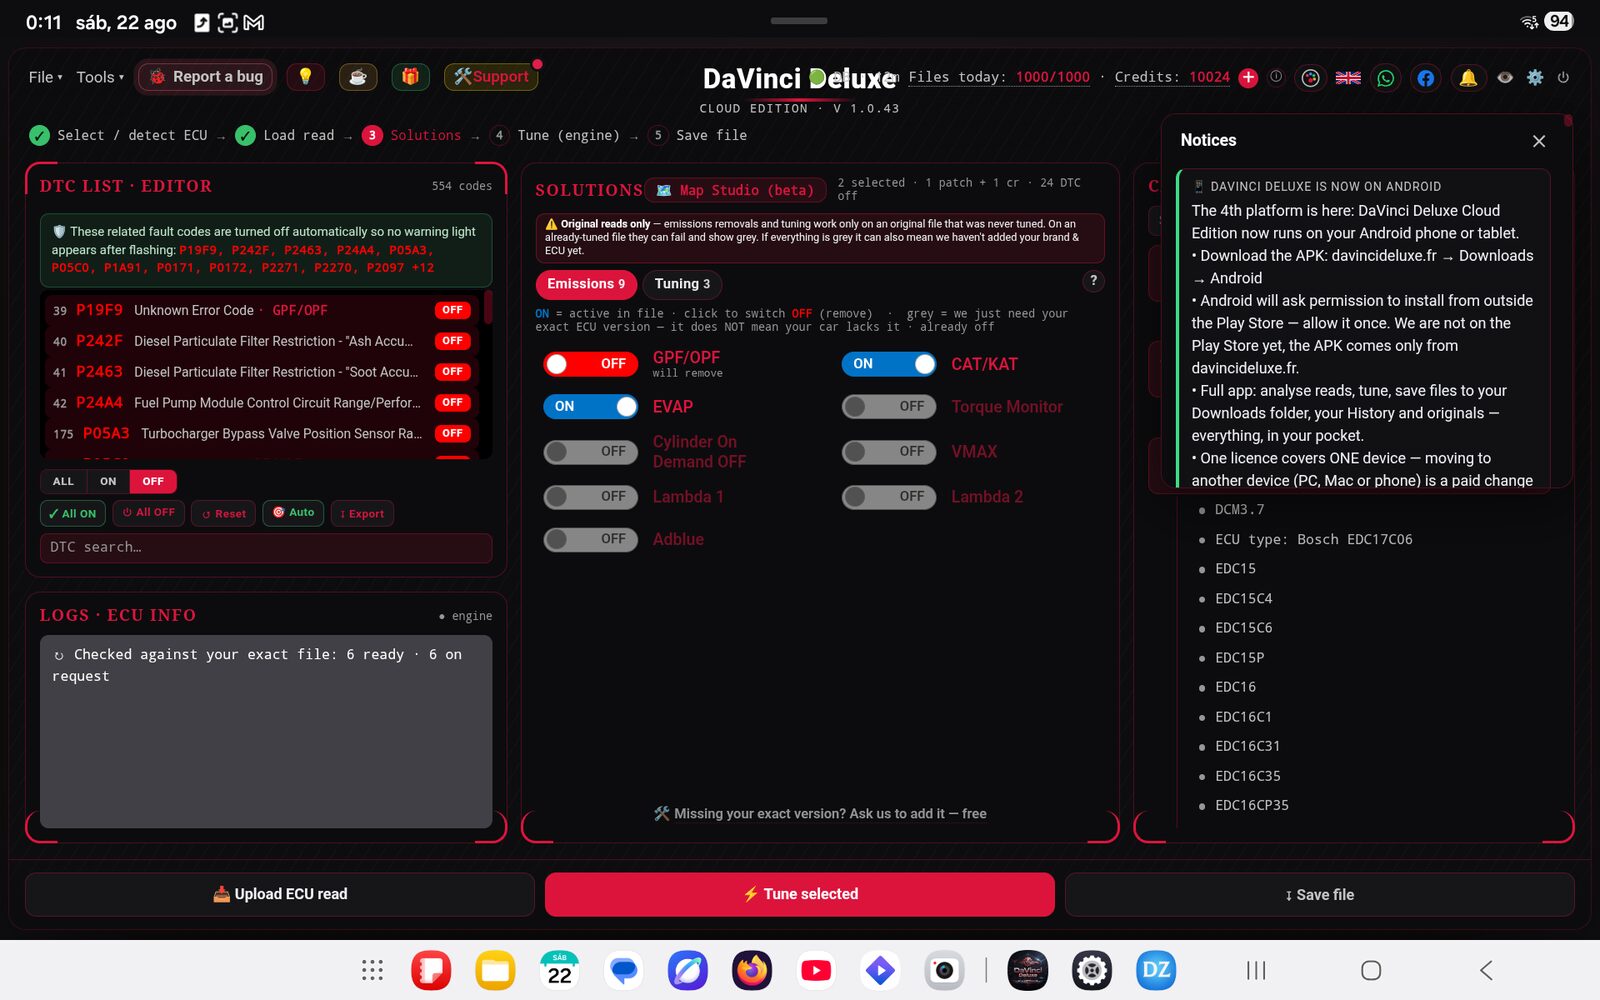Click the All OFF button
The height and width of the screenshot is (1000, 1600).
pos(148,513)
